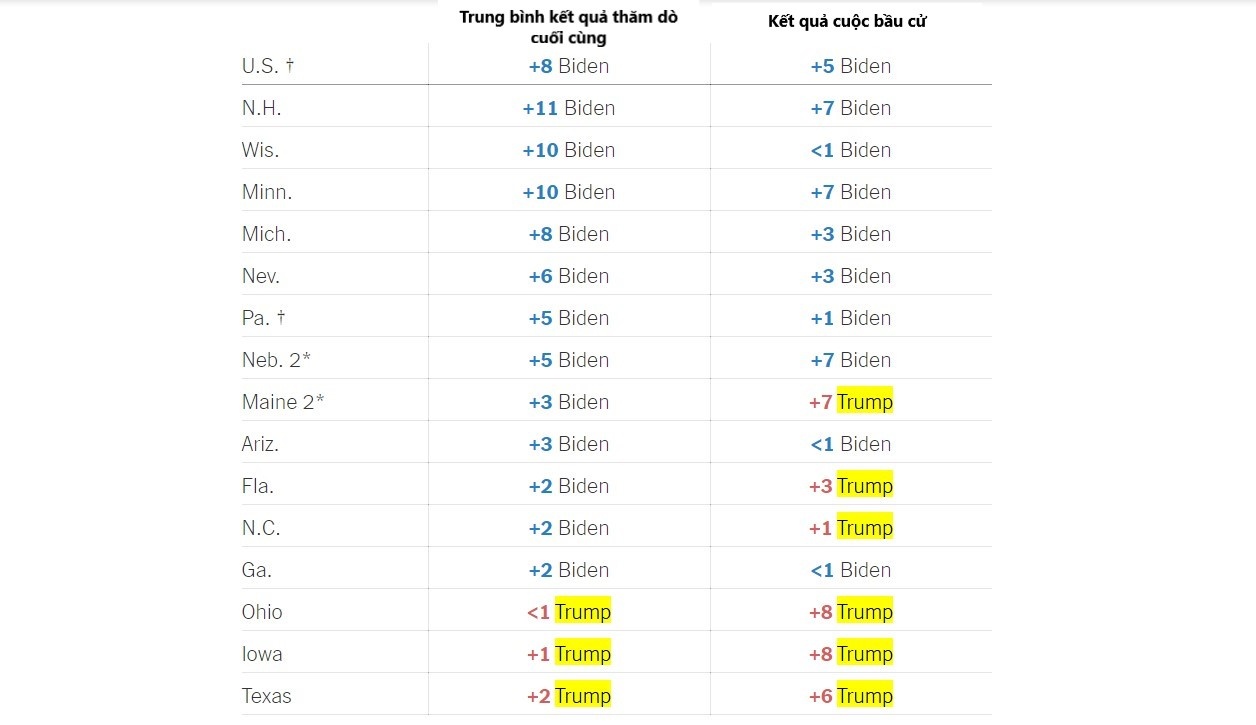The height and width of the screenshot is (725, 1256).
Task: Select the Maine 2* row label
Action: 283,402
